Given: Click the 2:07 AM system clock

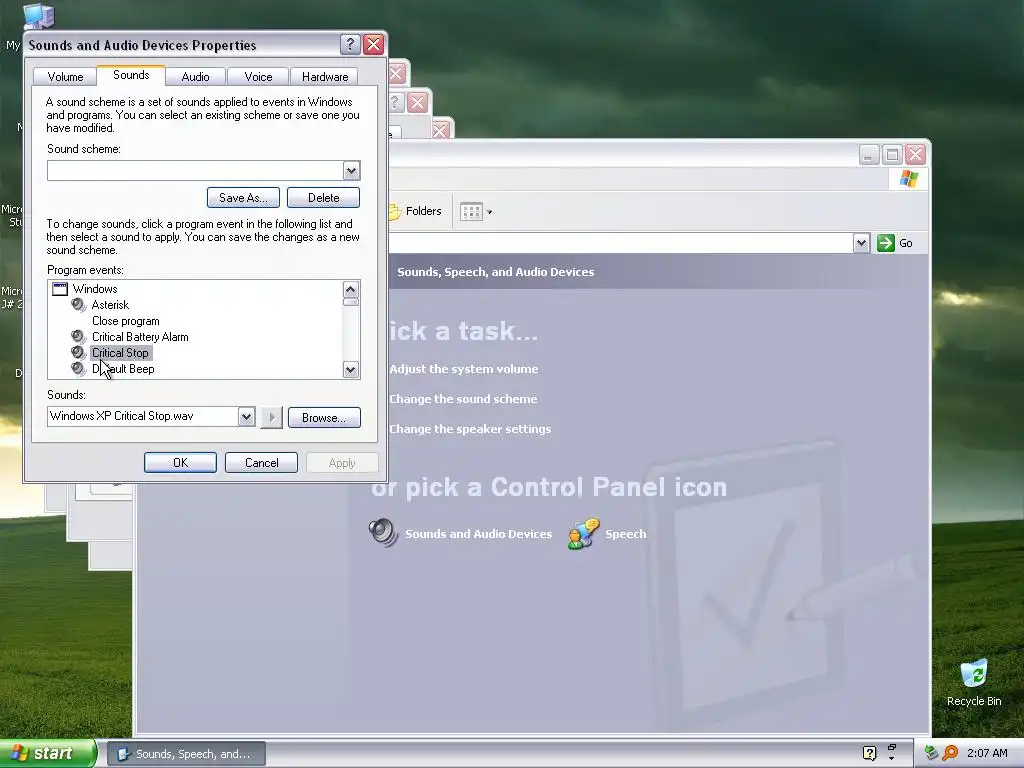Looking at the screenshot, I should click(x=987, y=754).
